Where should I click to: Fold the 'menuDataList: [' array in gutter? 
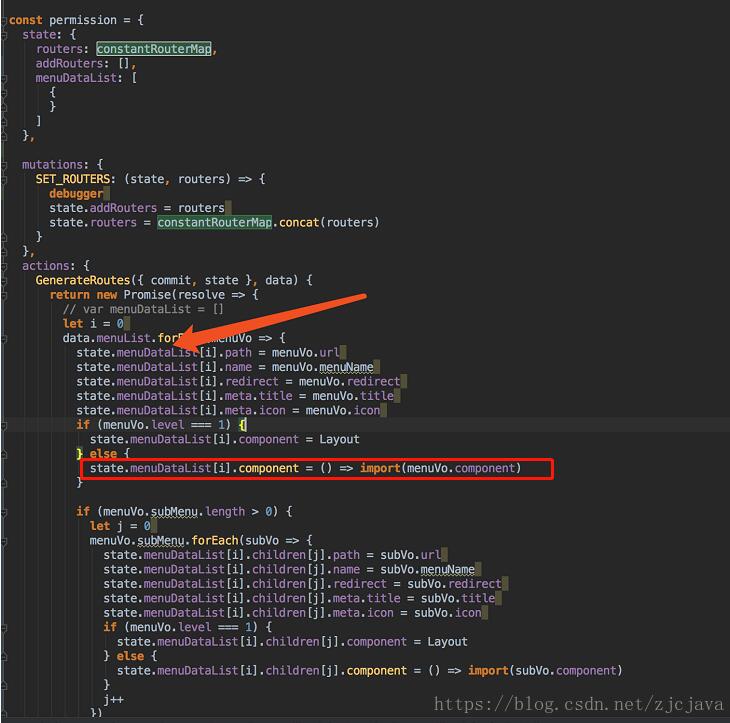click(4, 78)
